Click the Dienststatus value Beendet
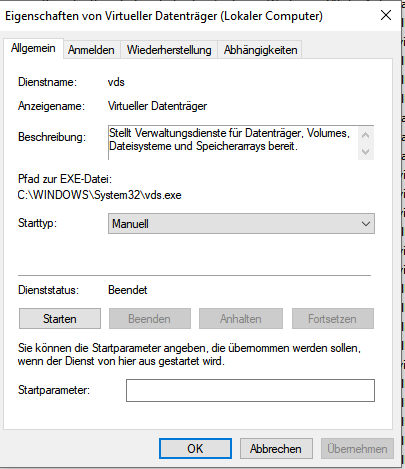405x469 pixels. [x=128, y=290]
